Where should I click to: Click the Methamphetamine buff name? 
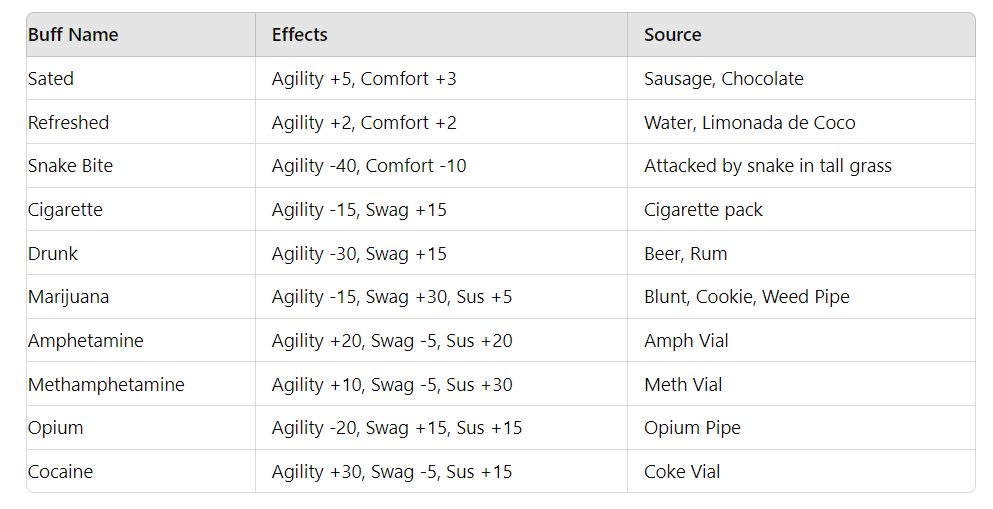tap(106, 385)
